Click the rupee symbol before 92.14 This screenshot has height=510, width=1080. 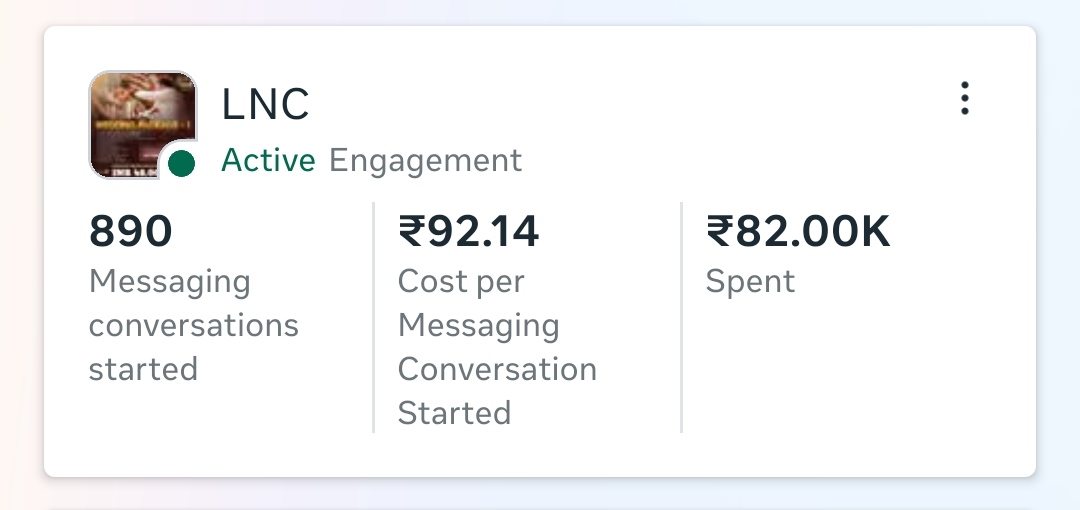411,231
